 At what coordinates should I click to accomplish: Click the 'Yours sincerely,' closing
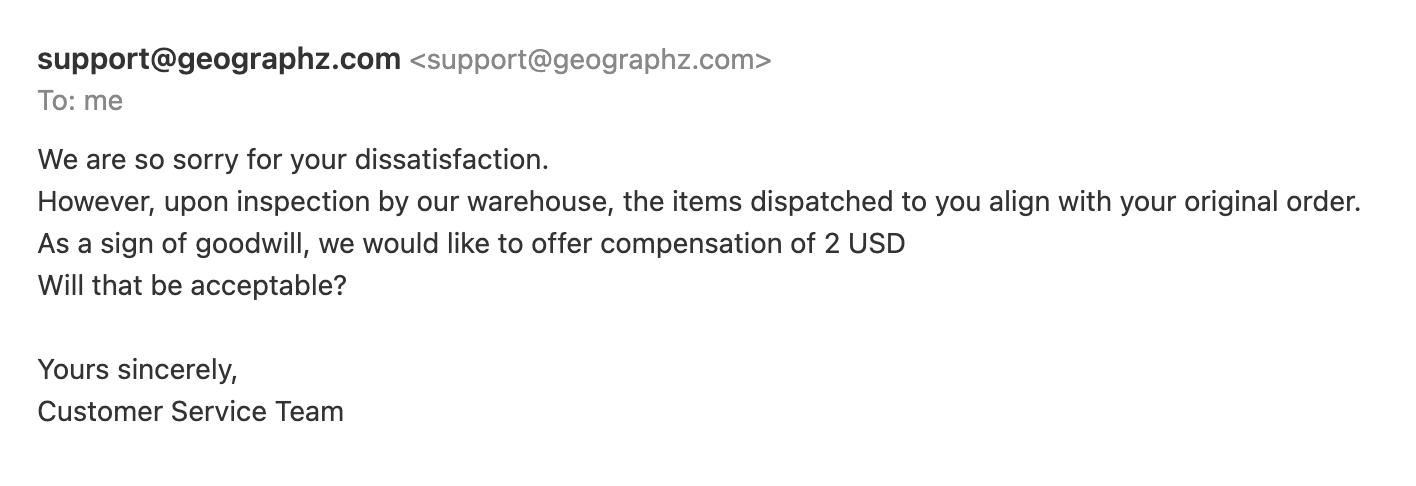[x=138, y=370]
